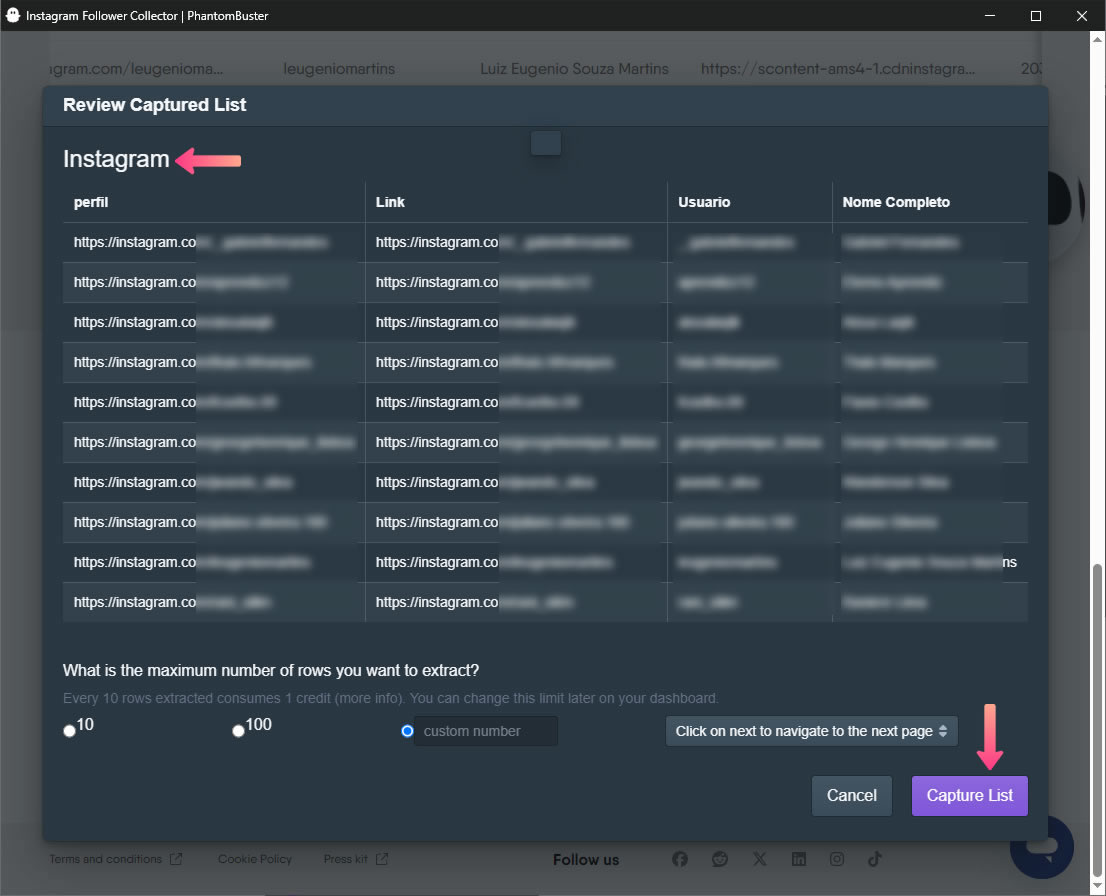Open the Facebook icon under Follow us
This screenshot has width=1106, height=896.
(680, 859)
